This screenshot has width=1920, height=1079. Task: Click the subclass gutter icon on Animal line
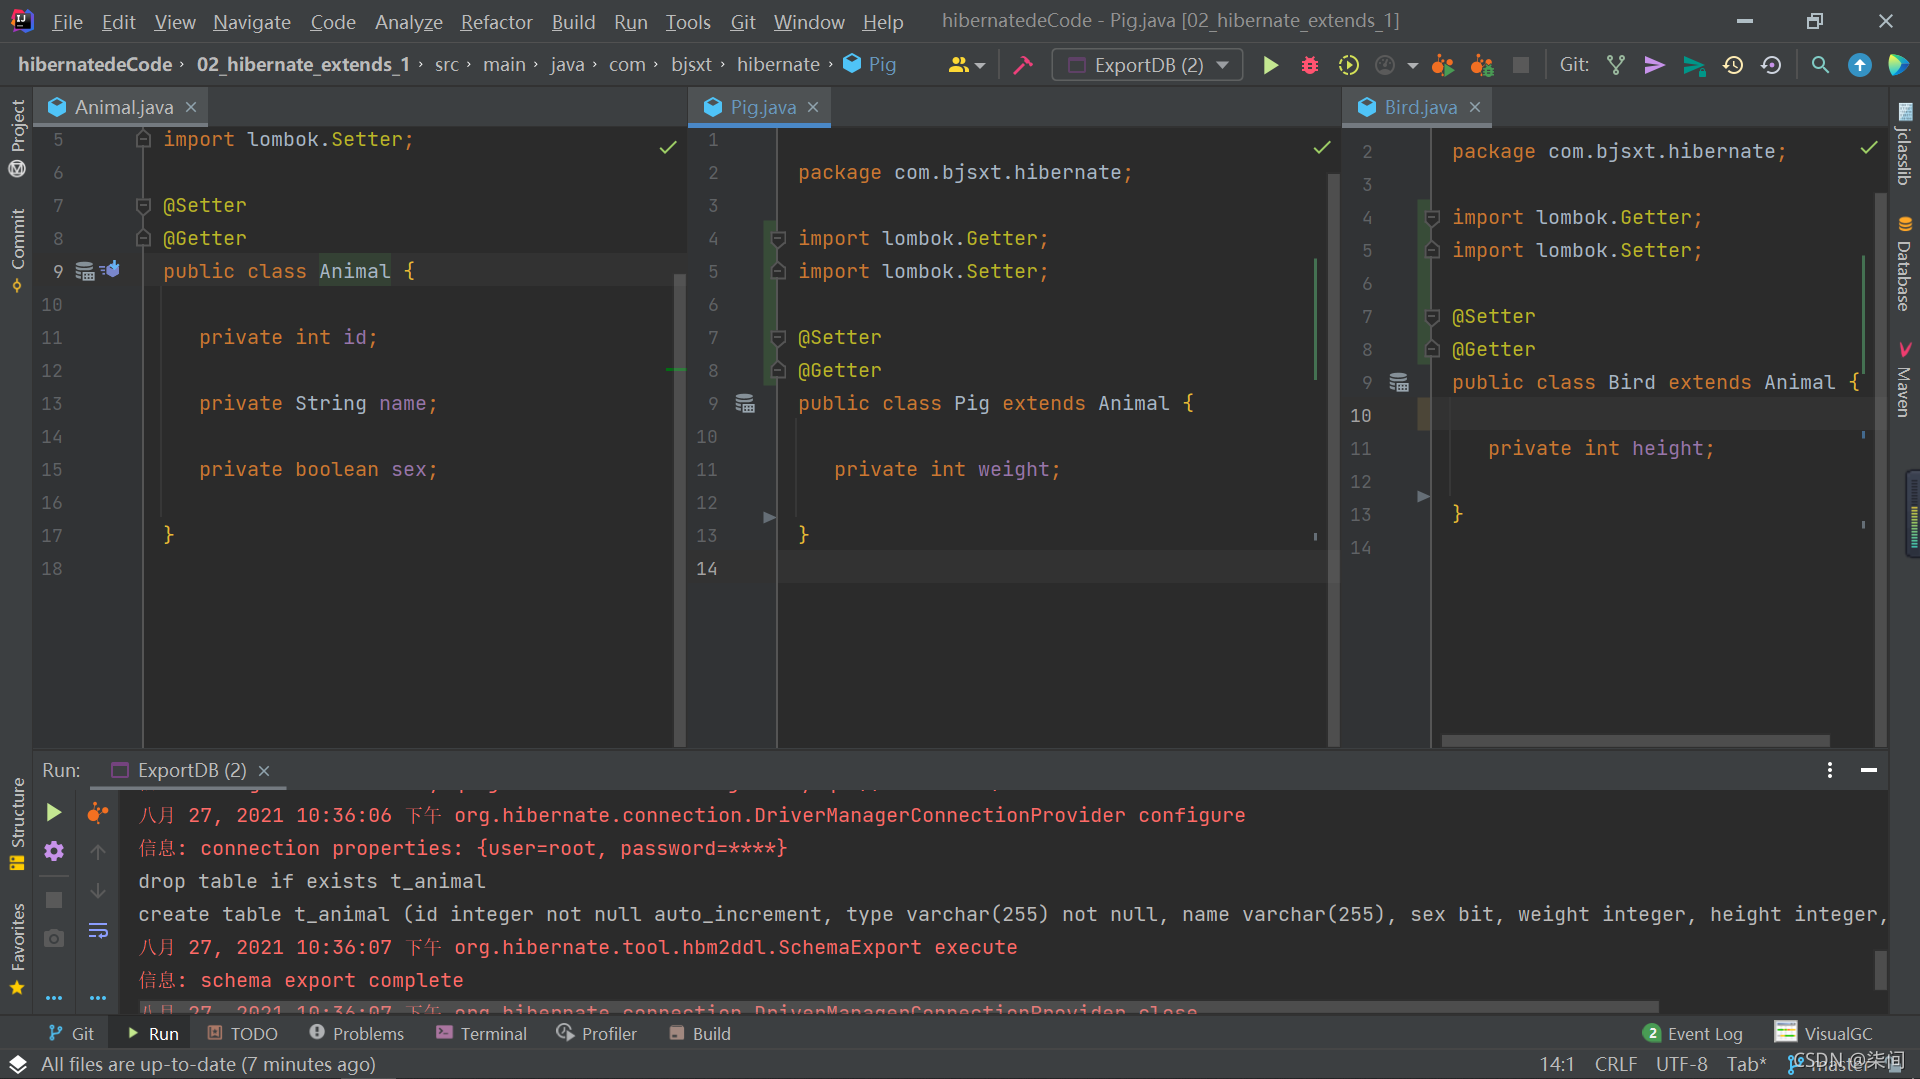coord(110,270)
